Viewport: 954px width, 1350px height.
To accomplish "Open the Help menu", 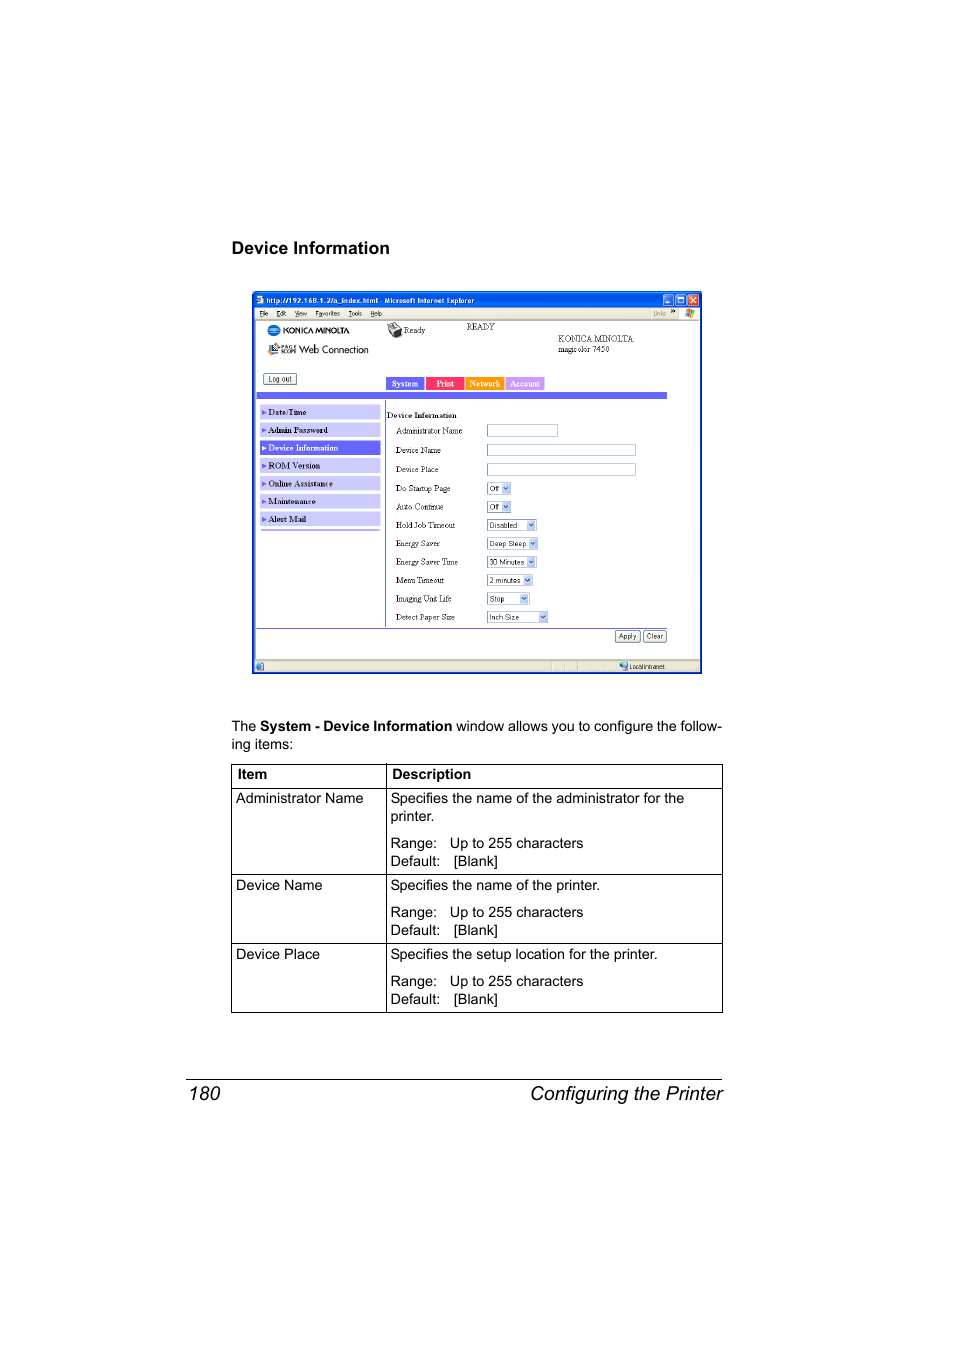I will [376, 314].
